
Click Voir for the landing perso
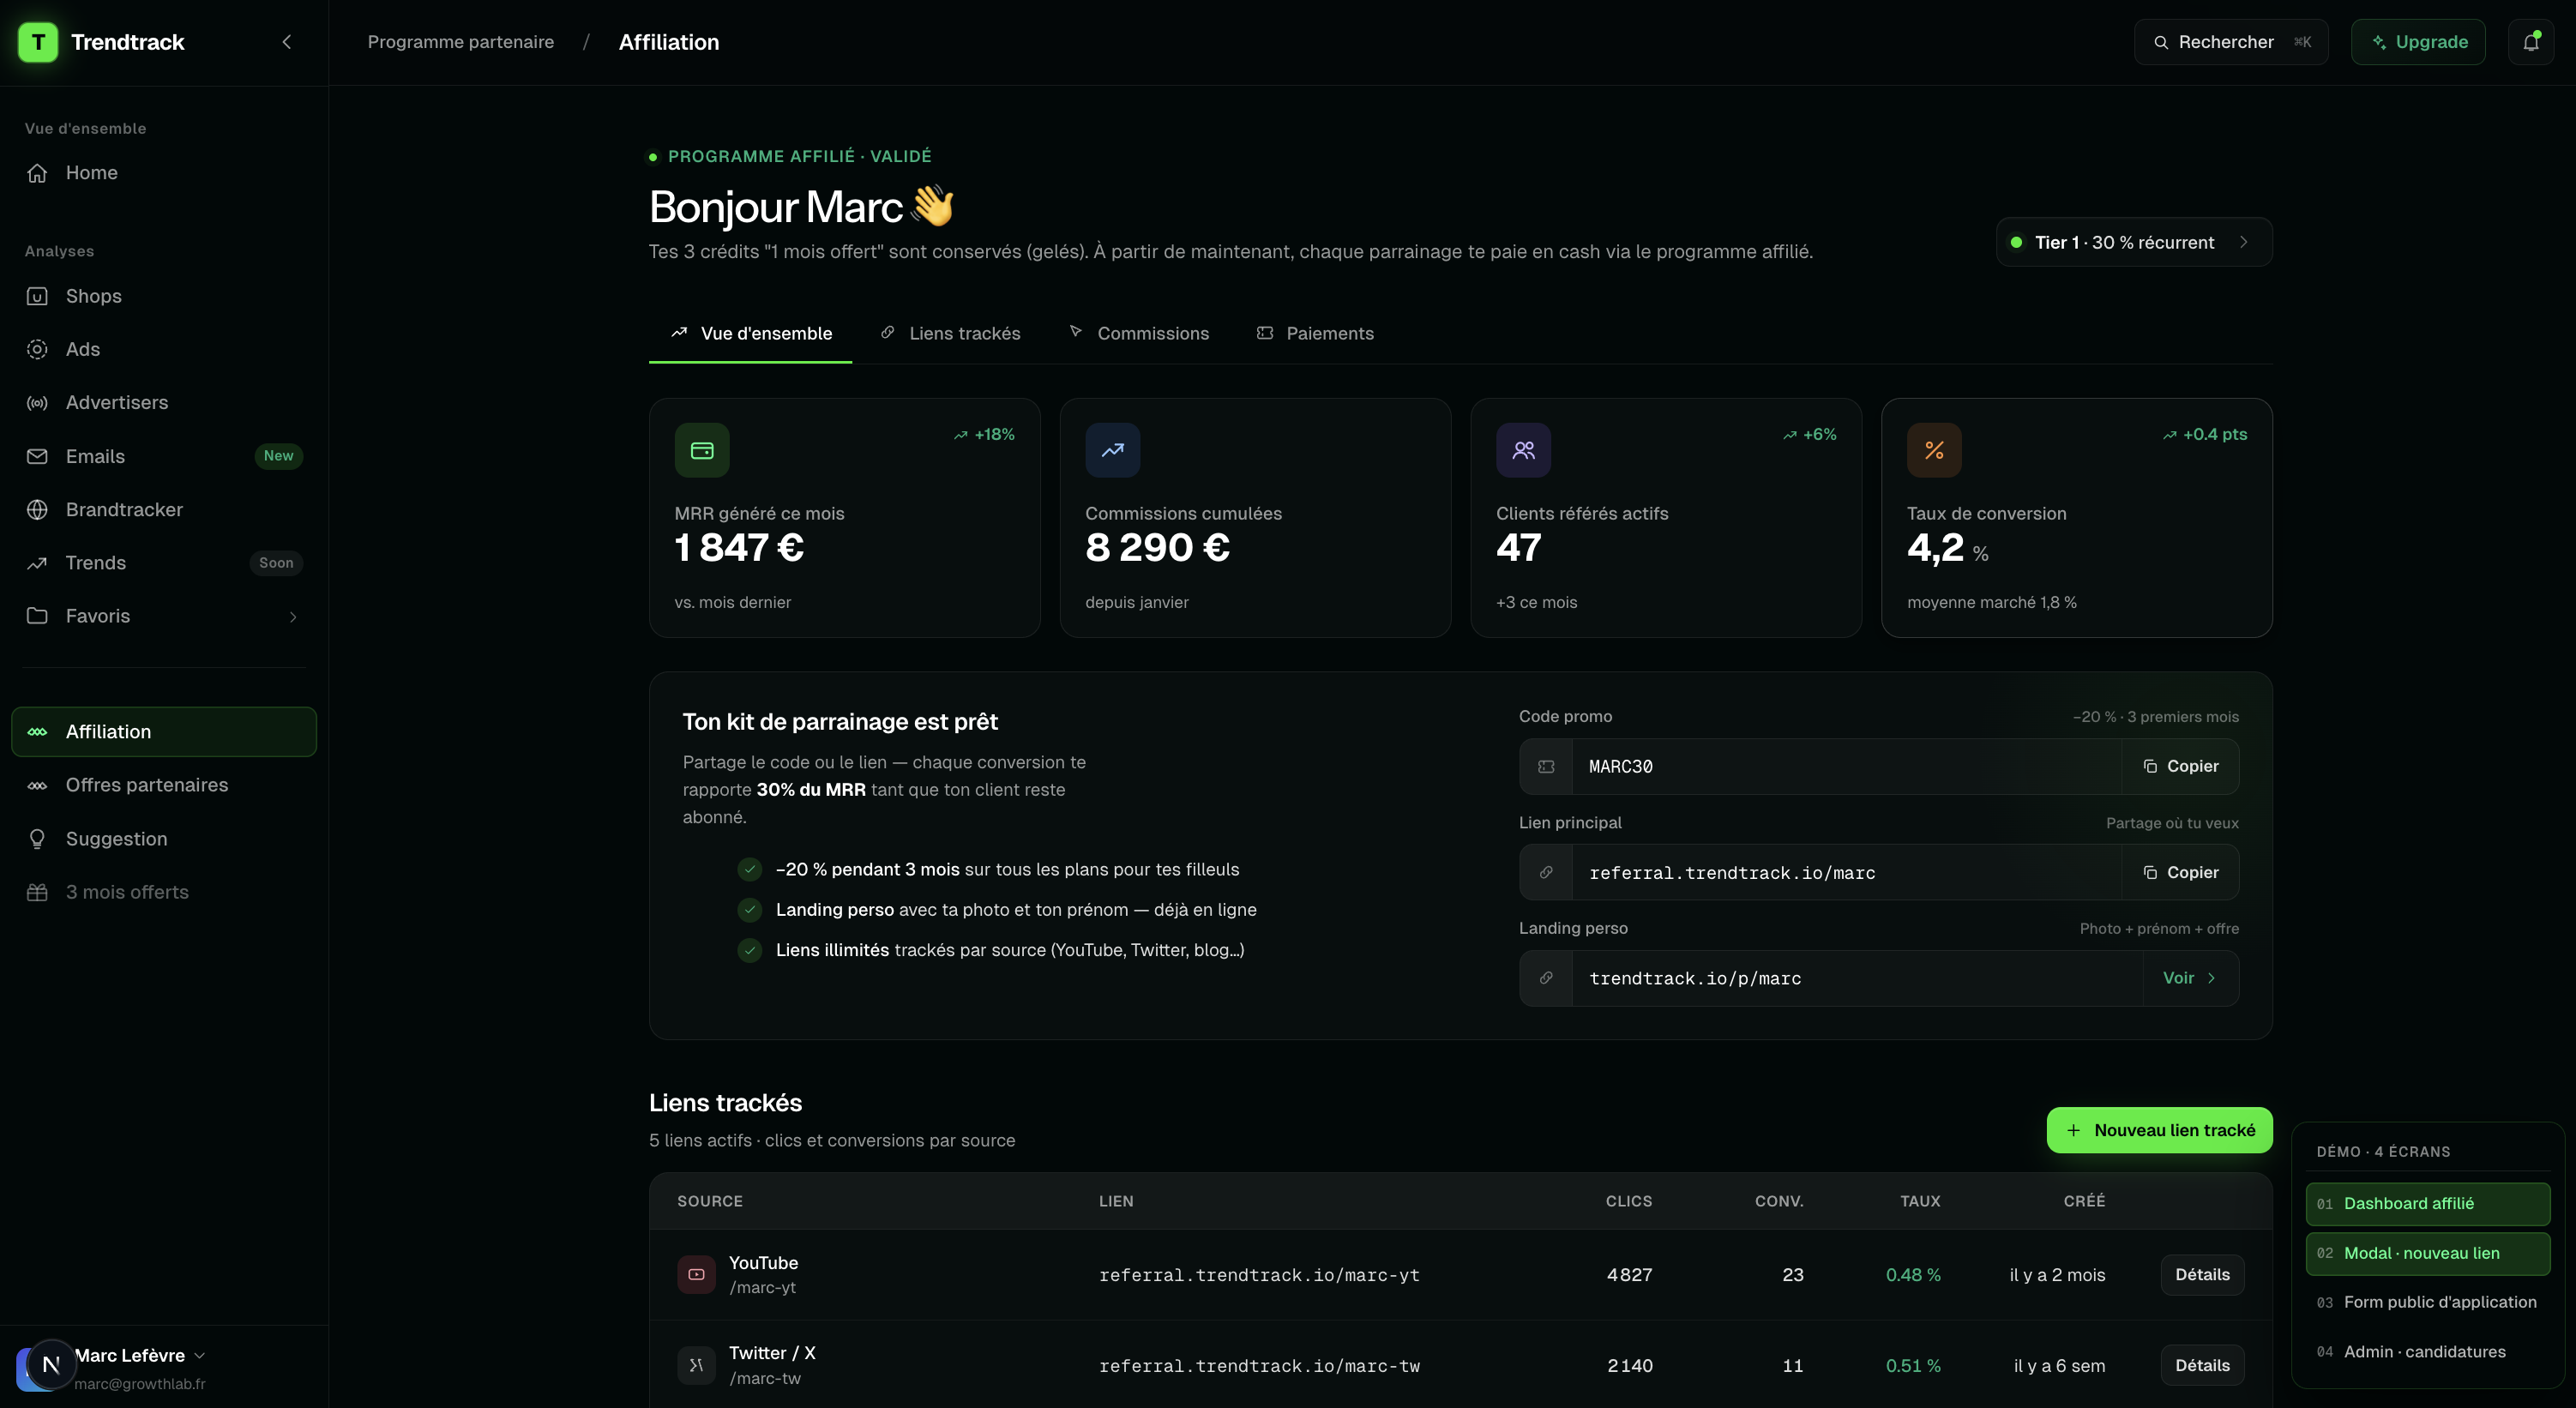[x=2190, y=979]
